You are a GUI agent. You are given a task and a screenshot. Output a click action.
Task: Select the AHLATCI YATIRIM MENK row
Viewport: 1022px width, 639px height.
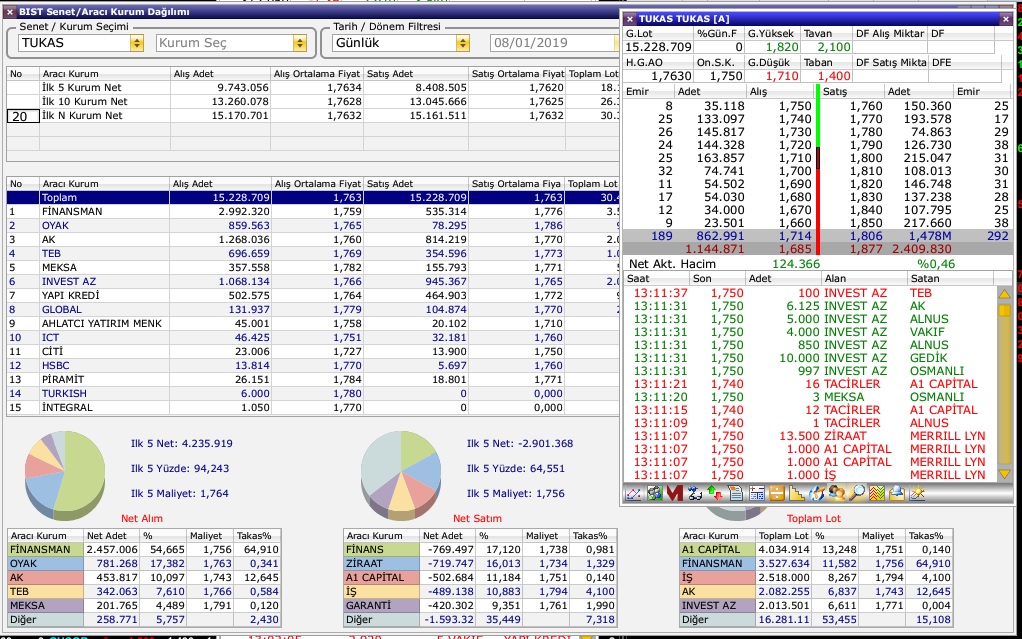pyautogui.click(x=313, y=323)
